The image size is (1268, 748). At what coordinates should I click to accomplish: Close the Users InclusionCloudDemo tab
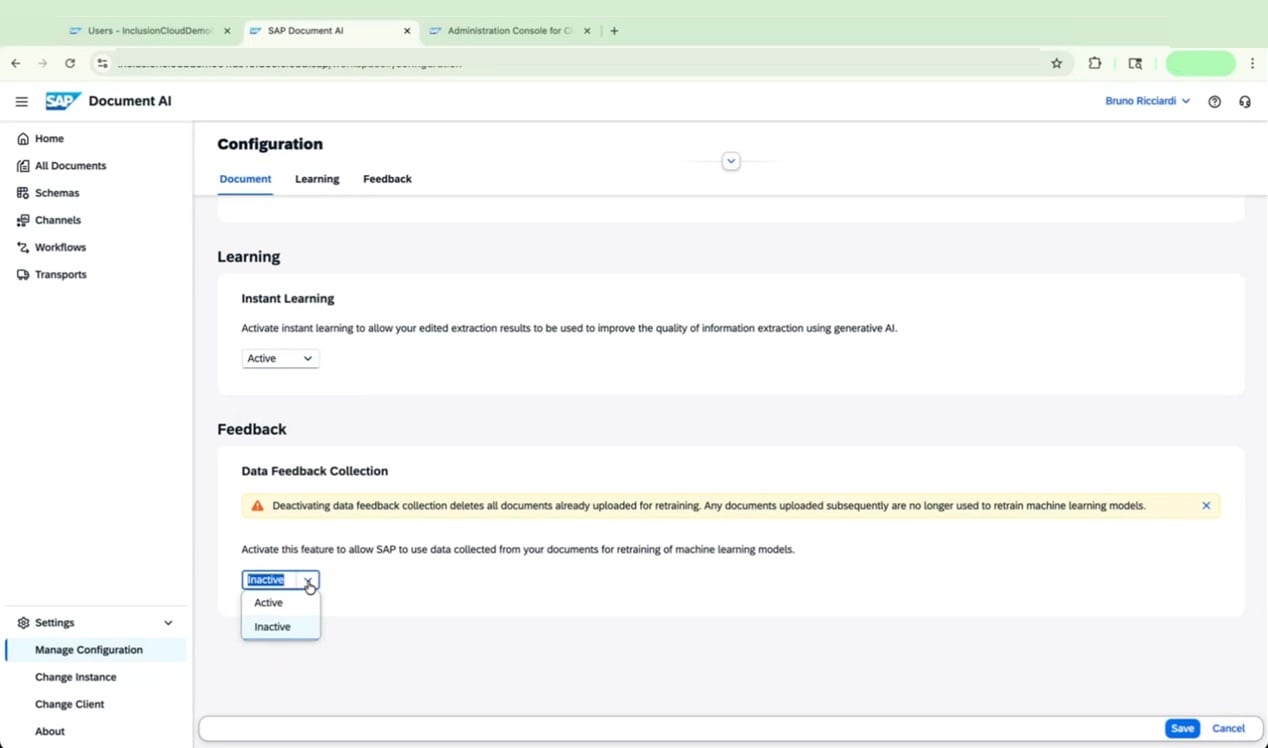(227, 31)
